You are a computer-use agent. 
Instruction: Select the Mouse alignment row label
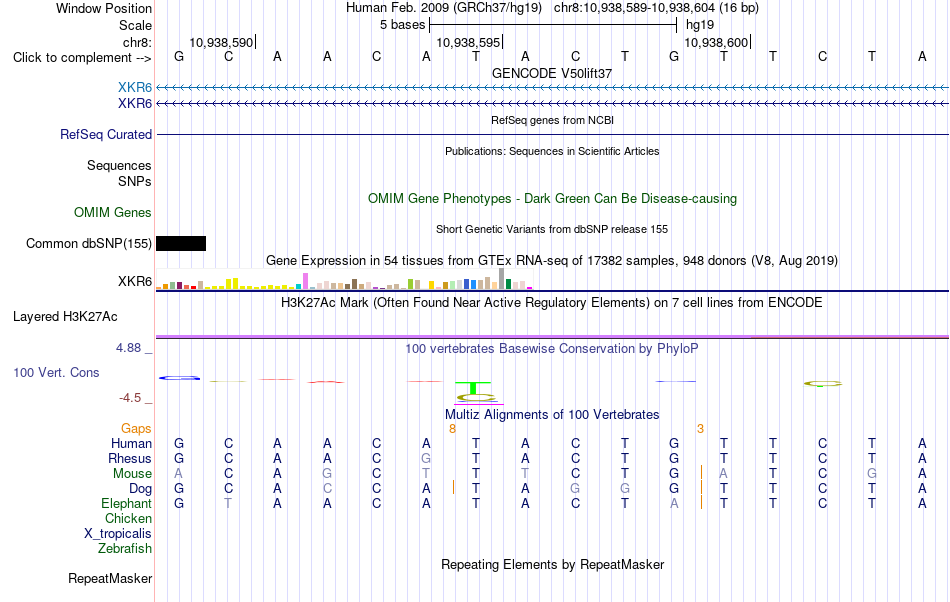133,474
